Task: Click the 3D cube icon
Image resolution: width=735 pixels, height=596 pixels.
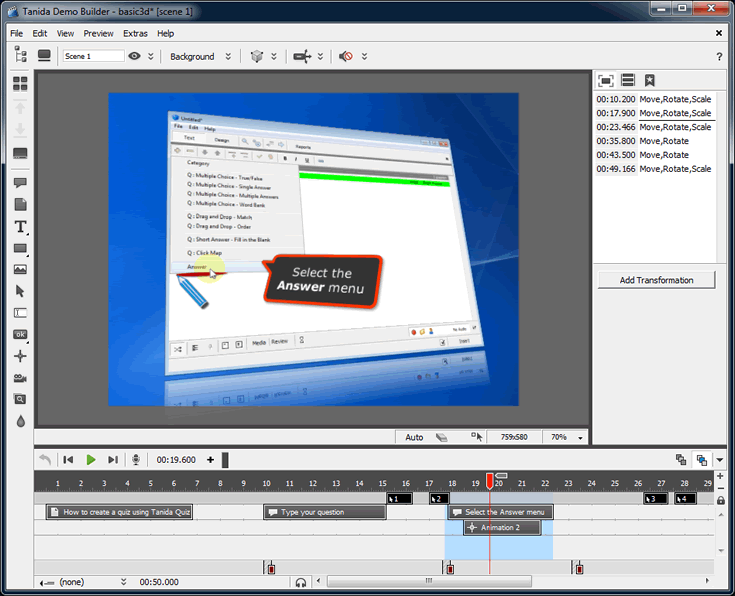Action: 257,56
